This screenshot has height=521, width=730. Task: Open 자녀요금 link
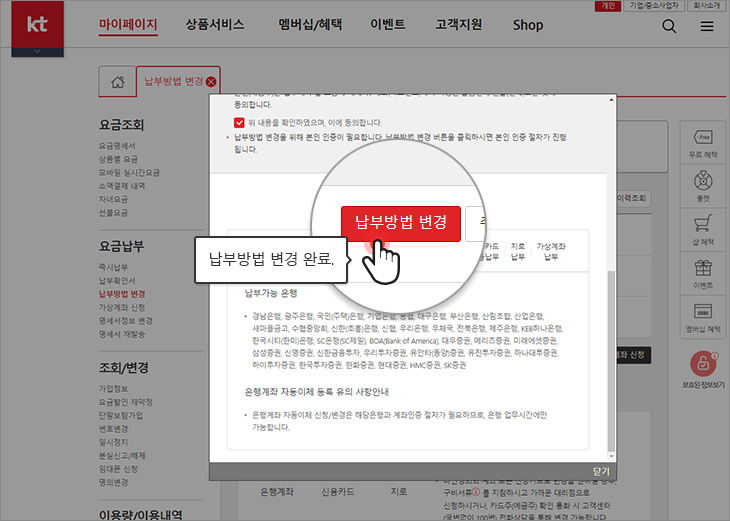point(113,199)
